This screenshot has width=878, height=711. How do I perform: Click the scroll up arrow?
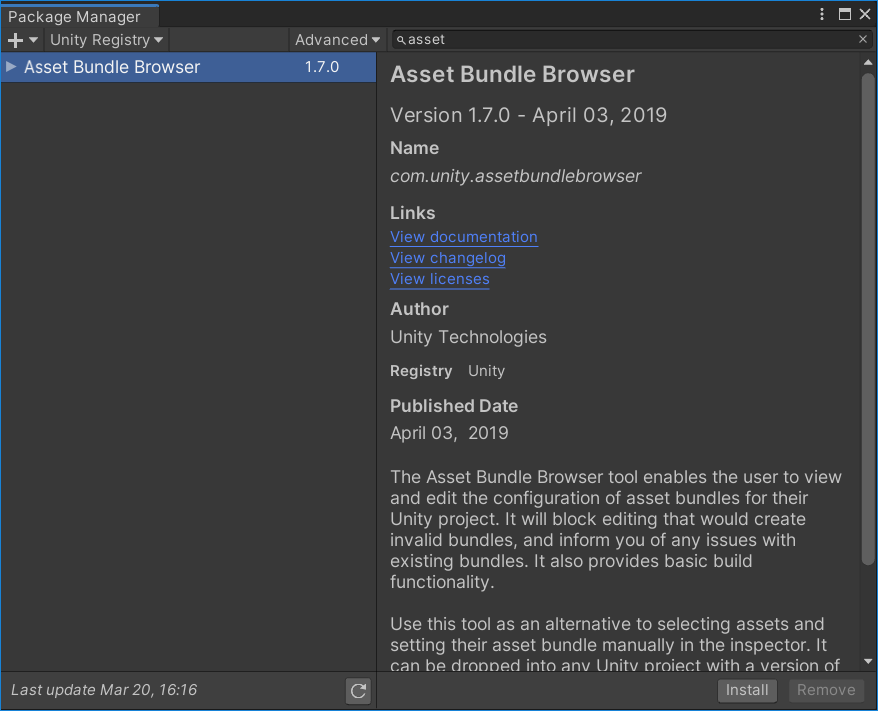pyautogui.click(x=868, y=62)
